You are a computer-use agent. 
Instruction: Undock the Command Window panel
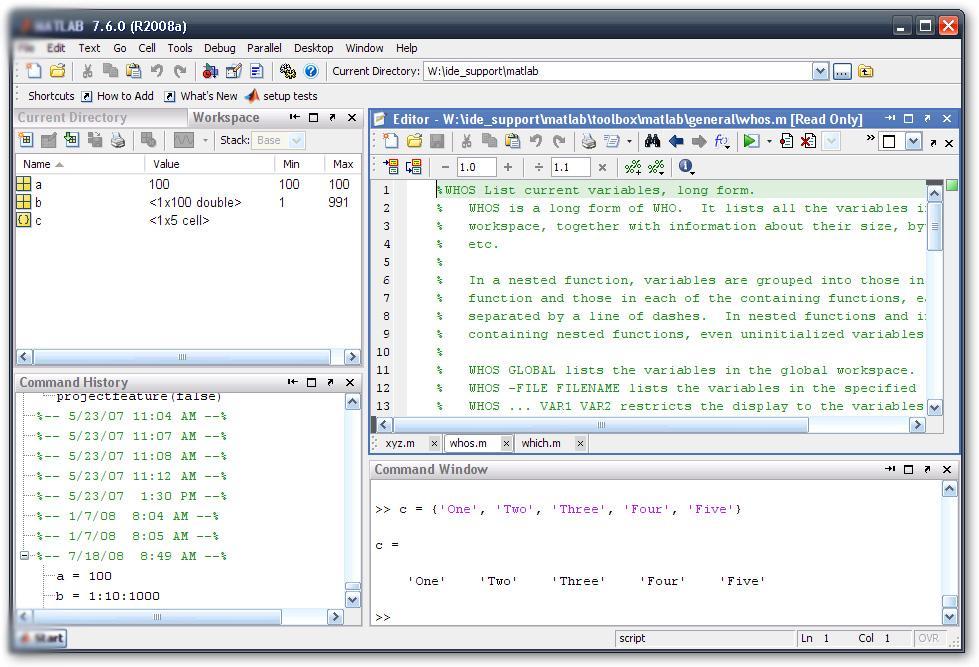click(x=927, y=469)
